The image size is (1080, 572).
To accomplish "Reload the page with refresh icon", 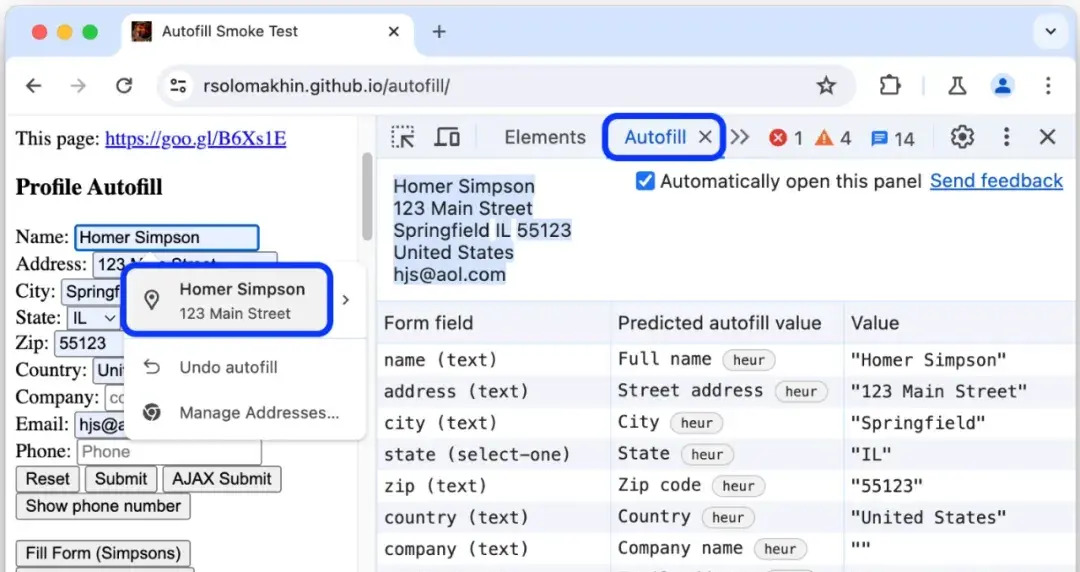I will (124, 85).
